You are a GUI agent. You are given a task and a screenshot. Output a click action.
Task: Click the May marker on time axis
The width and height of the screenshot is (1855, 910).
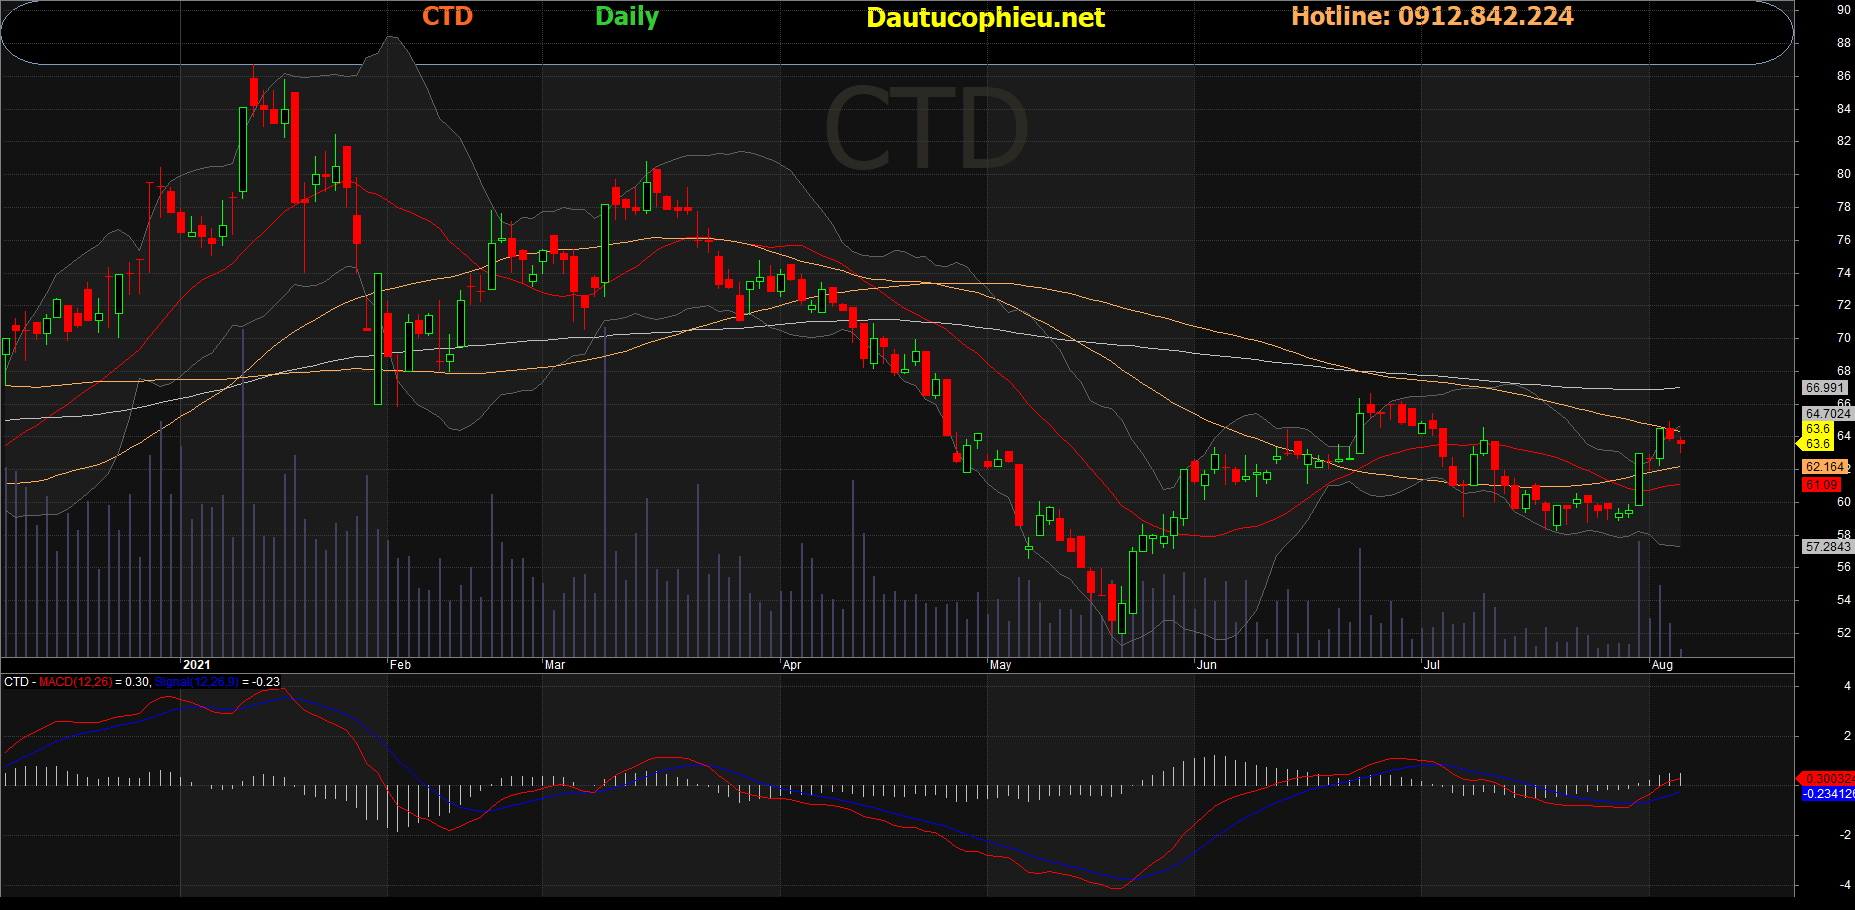click(1000, 665)
